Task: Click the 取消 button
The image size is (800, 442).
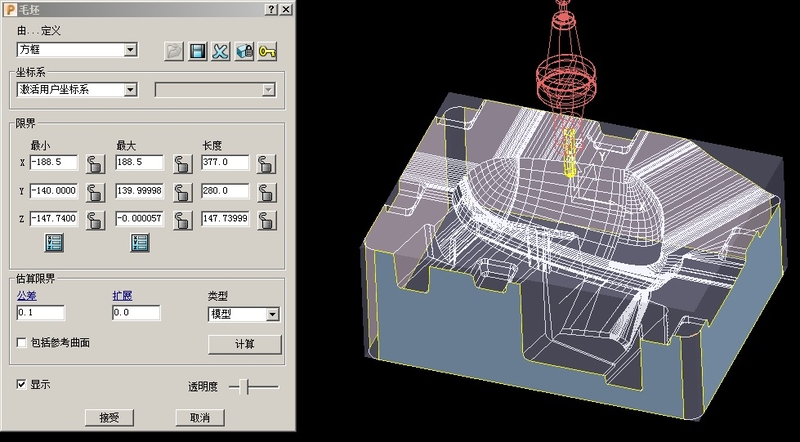Action: point(200,418)
